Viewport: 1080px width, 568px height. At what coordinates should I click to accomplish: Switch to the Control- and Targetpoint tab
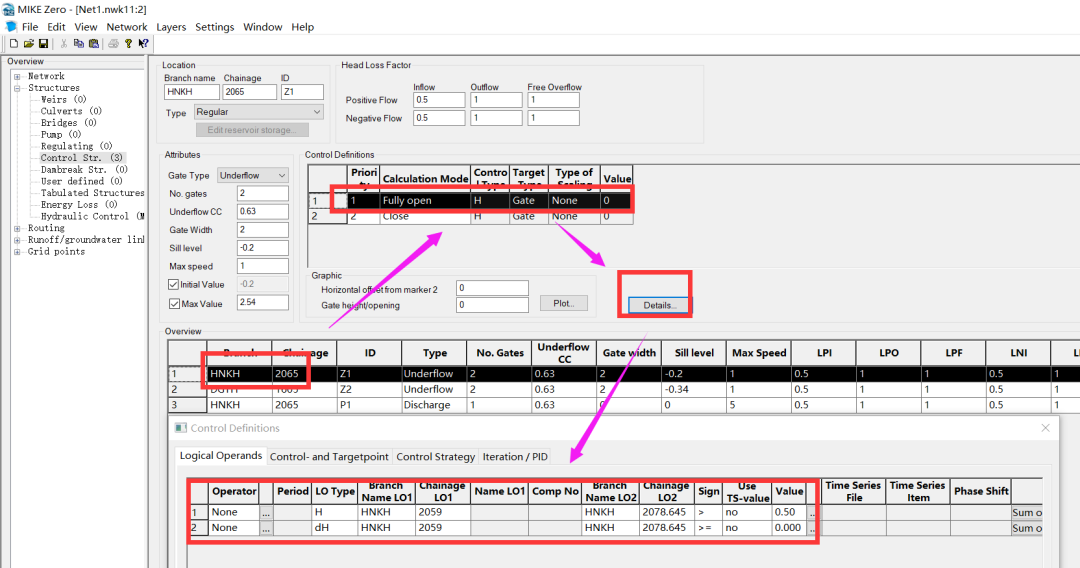pyautogui.click(x=329, y=456)
